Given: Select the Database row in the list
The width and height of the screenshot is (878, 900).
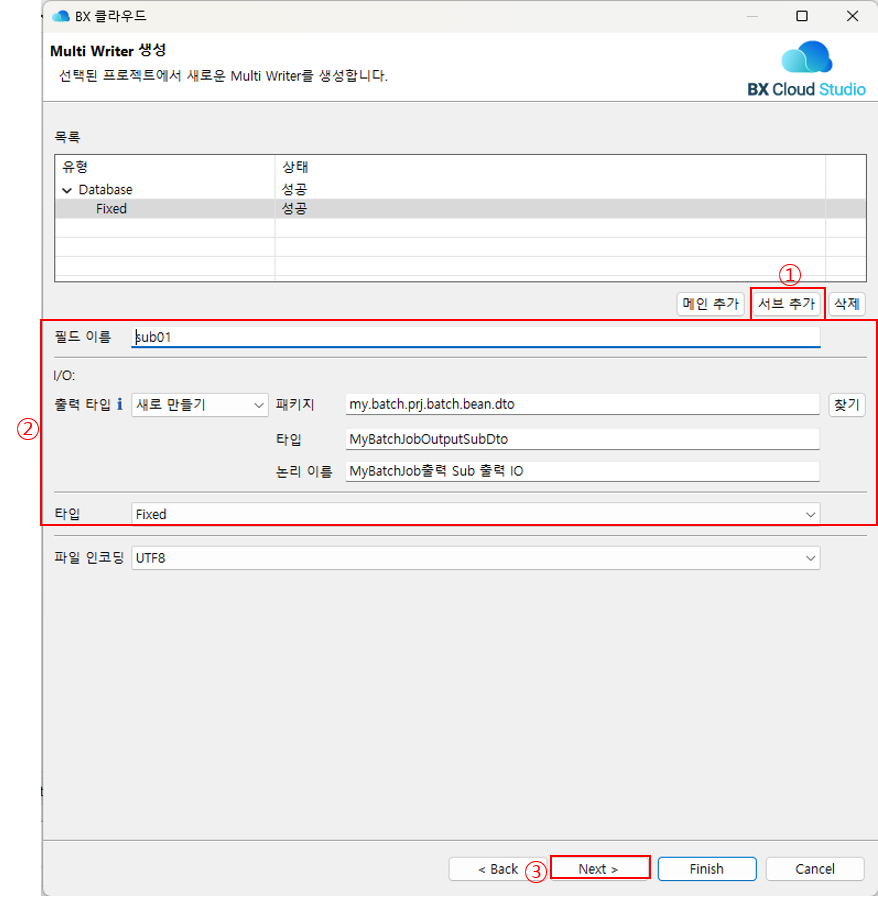Looking at the screenshot, I should coord(105,189).
